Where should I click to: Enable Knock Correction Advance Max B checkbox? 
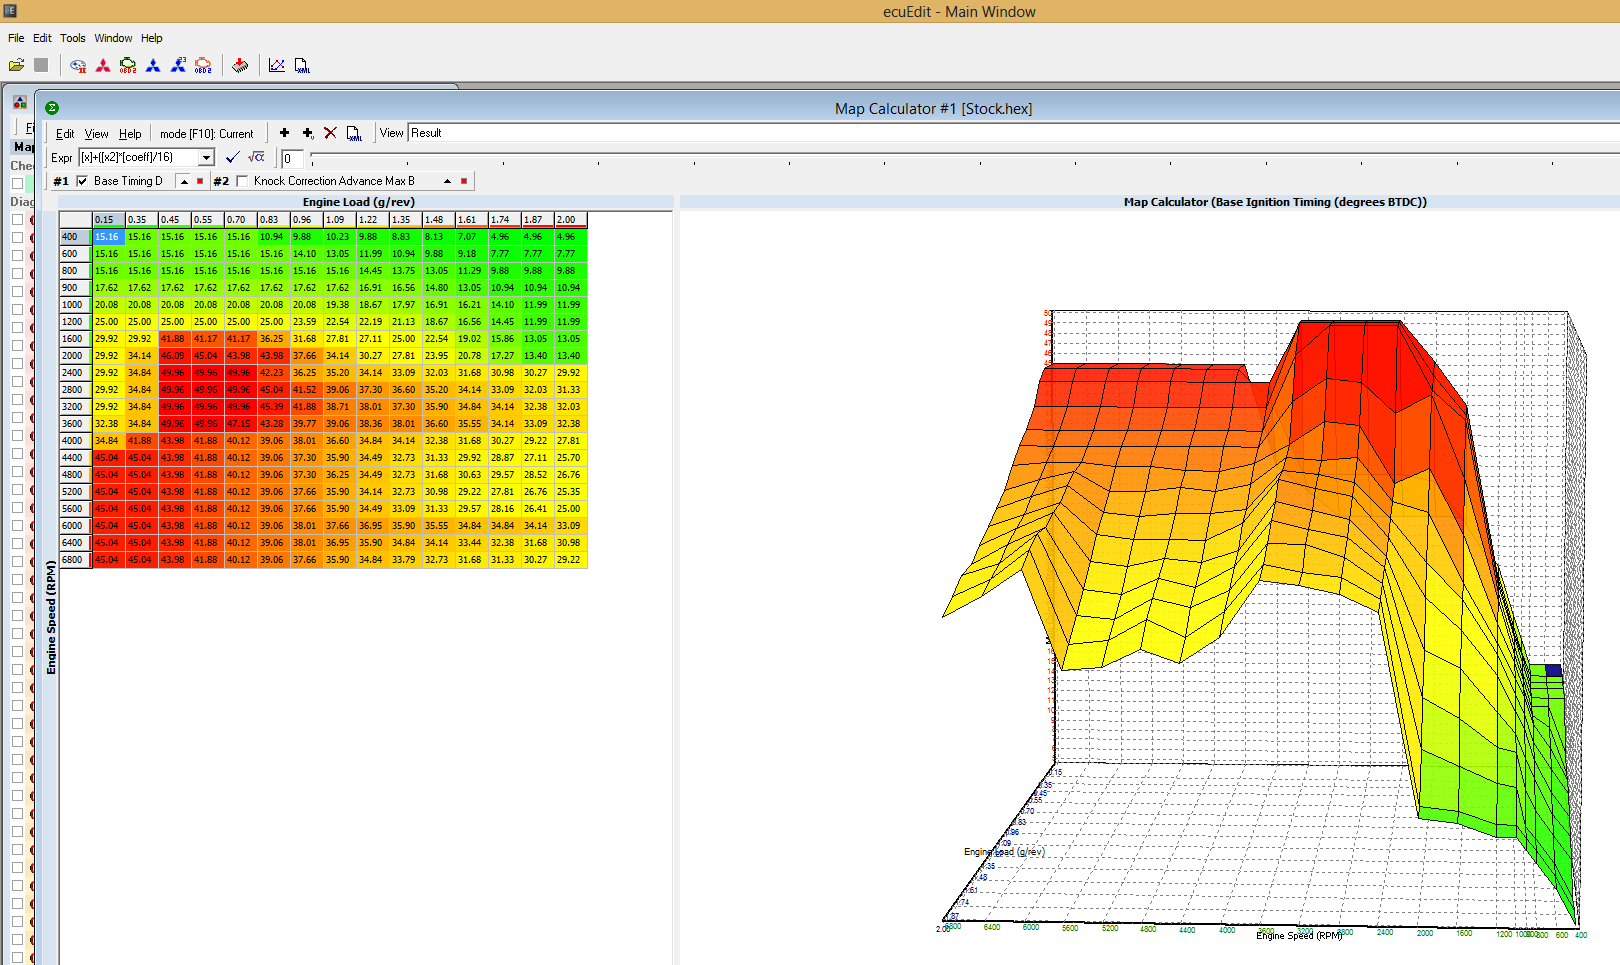click(x=242, y=181)
